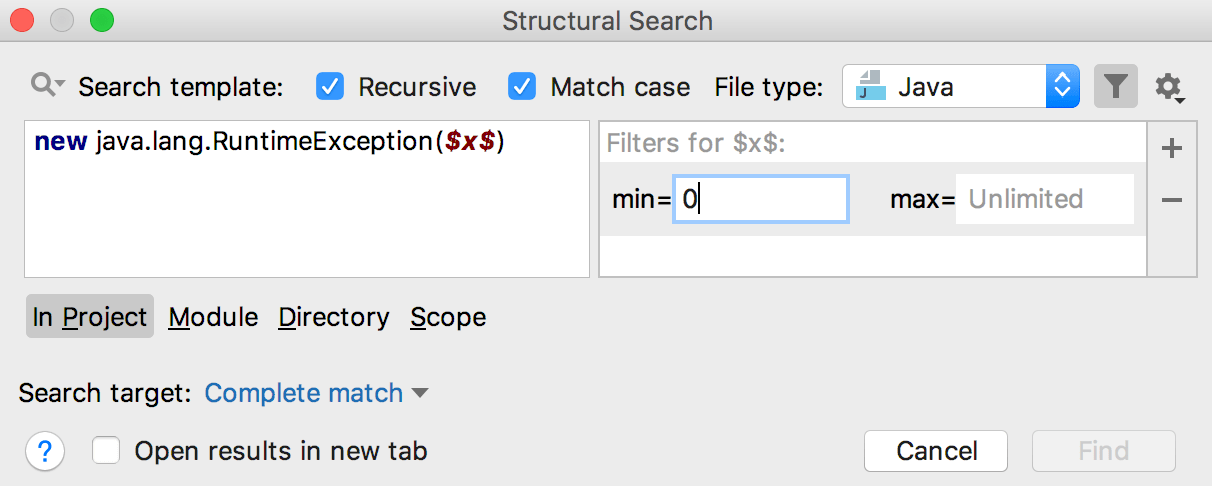Open the Complete match search target dropdown

click(x=316, y=393)
